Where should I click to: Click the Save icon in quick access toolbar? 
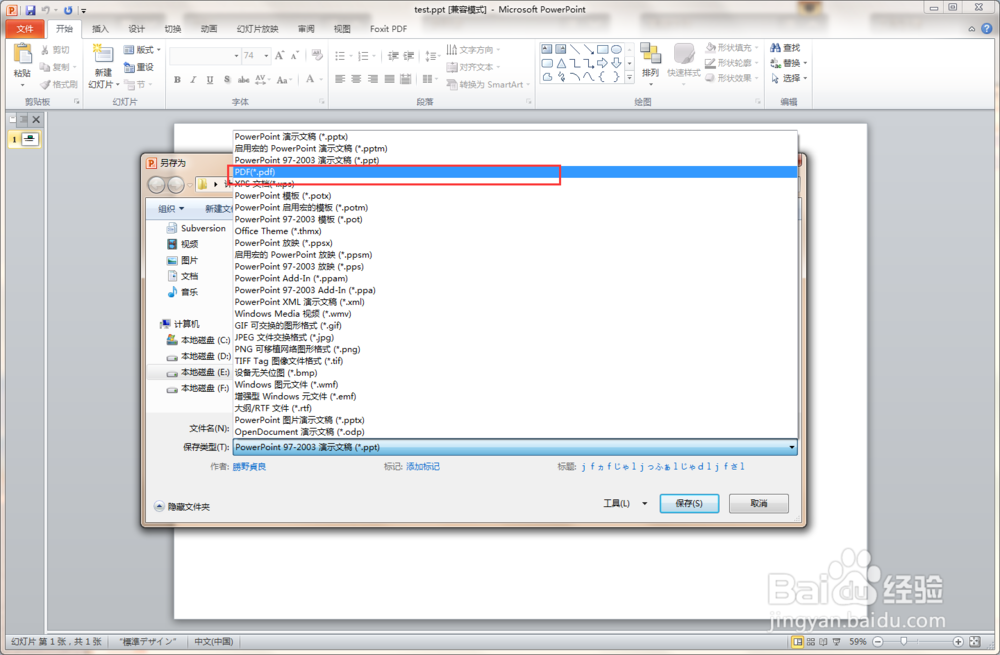point(30,10)
